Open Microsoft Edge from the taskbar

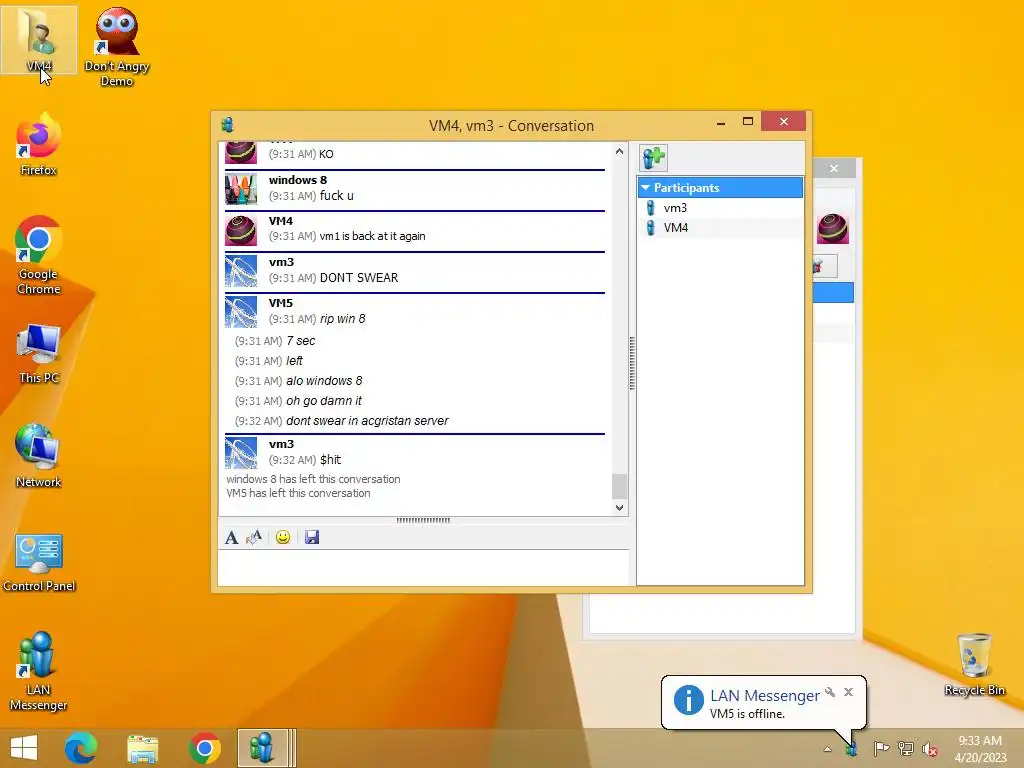[81, 748]
